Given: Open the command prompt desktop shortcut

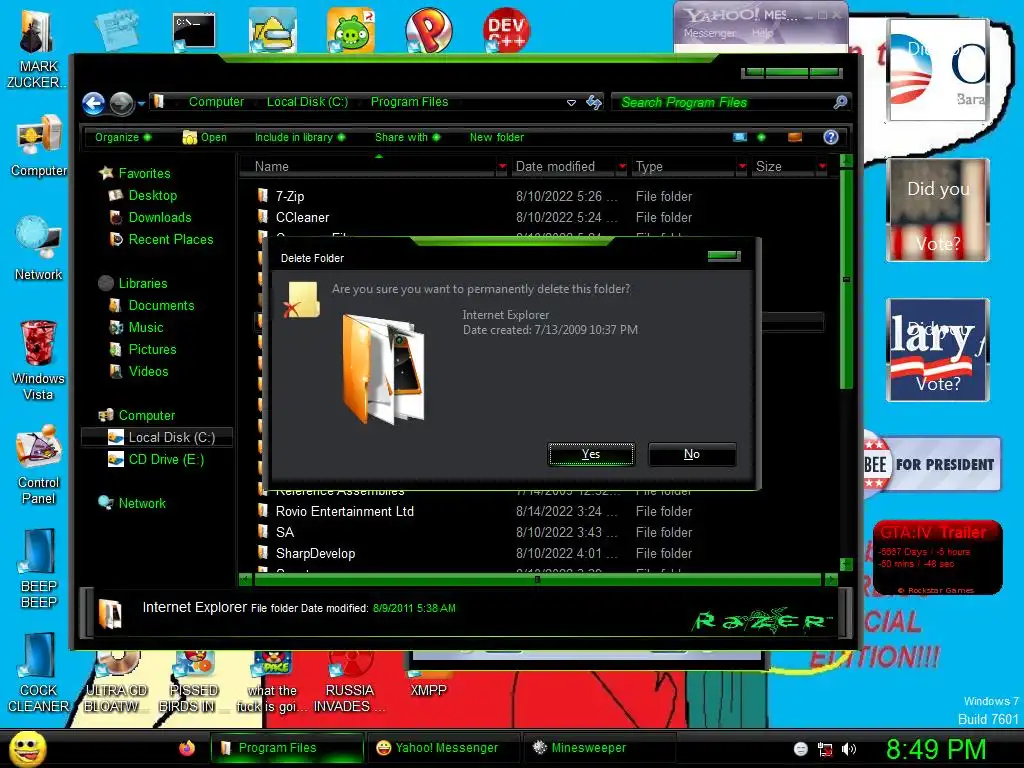Looking at the screenshot, I should pos(194,31).
